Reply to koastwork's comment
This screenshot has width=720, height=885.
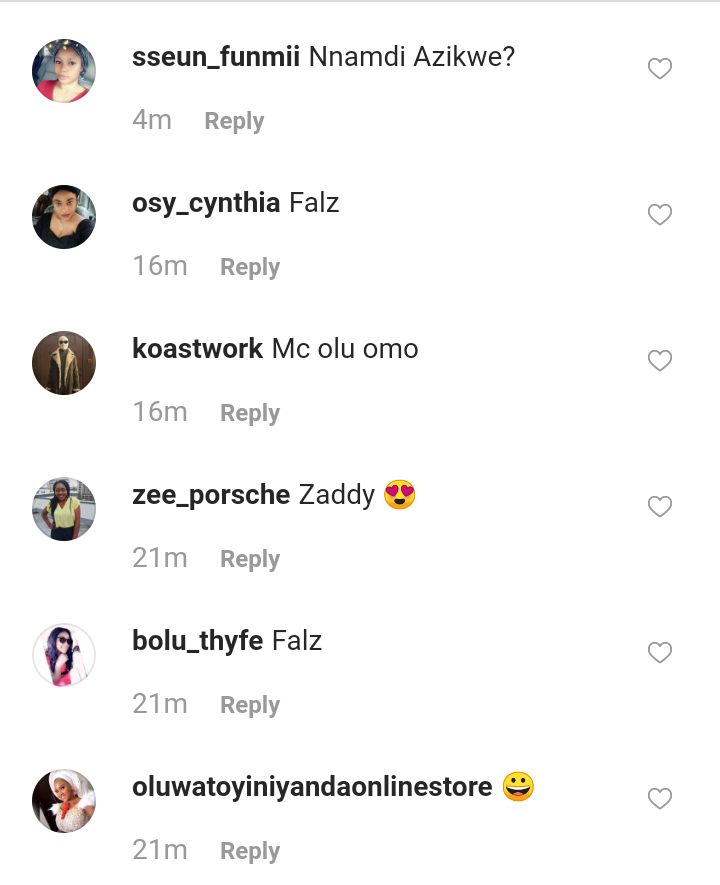tap(250, 413)
